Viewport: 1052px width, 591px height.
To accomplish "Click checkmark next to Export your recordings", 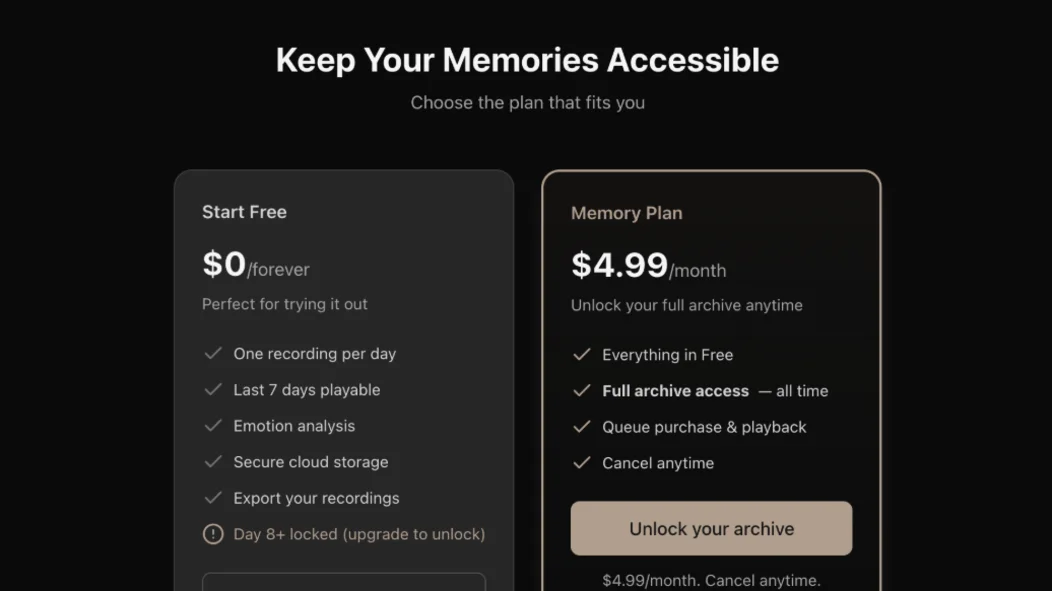I will pyautogui.click(x=213, y=498).
